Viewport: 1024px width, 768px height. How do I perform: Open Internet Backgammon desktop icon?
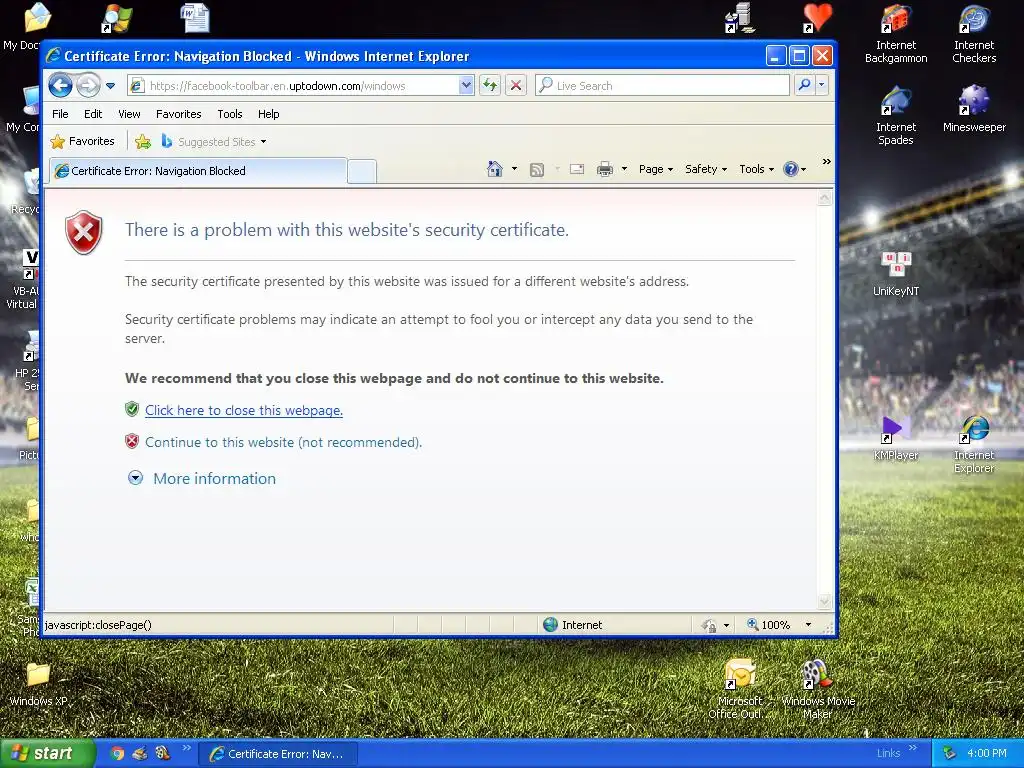click(896, 34)
